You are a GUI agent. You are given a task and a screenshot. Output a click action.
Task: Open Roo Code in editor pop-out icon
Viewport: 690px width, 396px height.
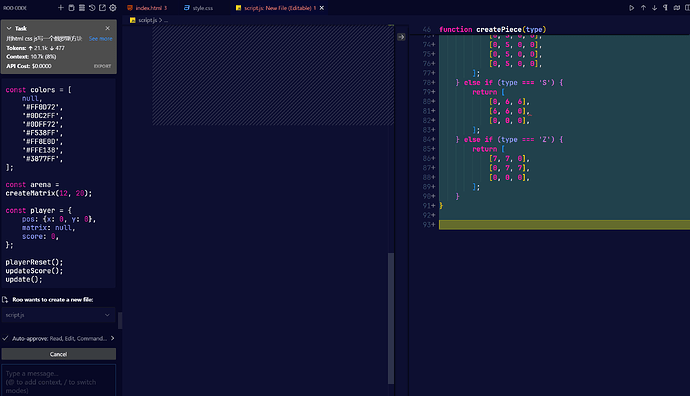[102, 8]
